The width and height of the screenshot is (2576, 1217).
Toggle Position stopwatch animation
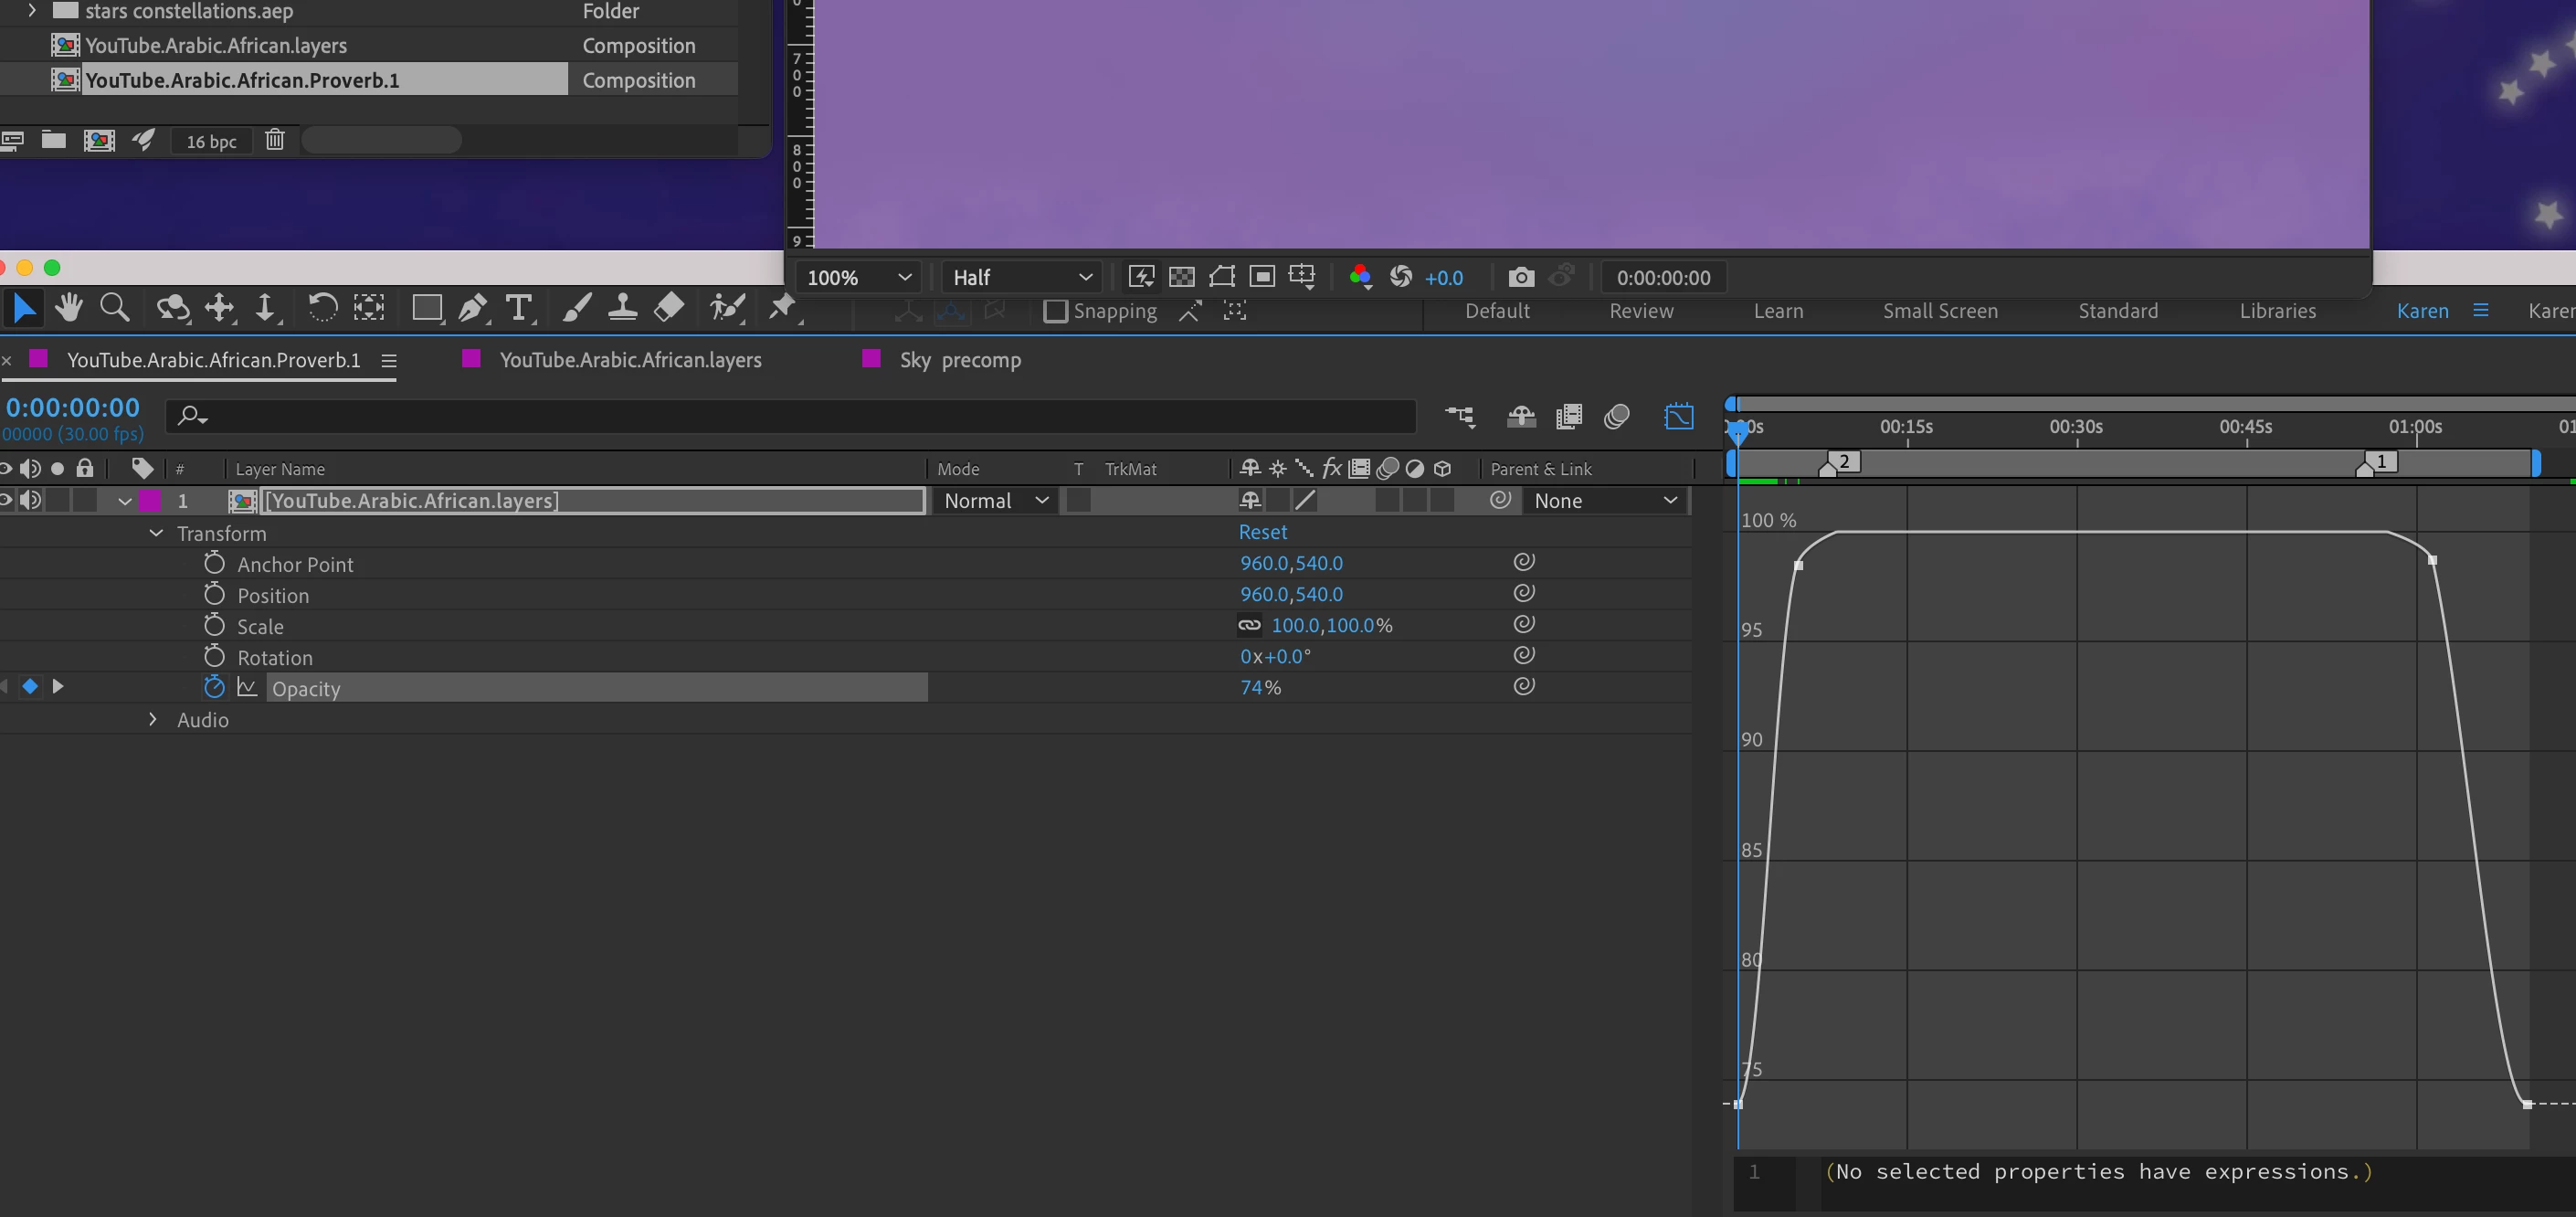click(214, 594)
